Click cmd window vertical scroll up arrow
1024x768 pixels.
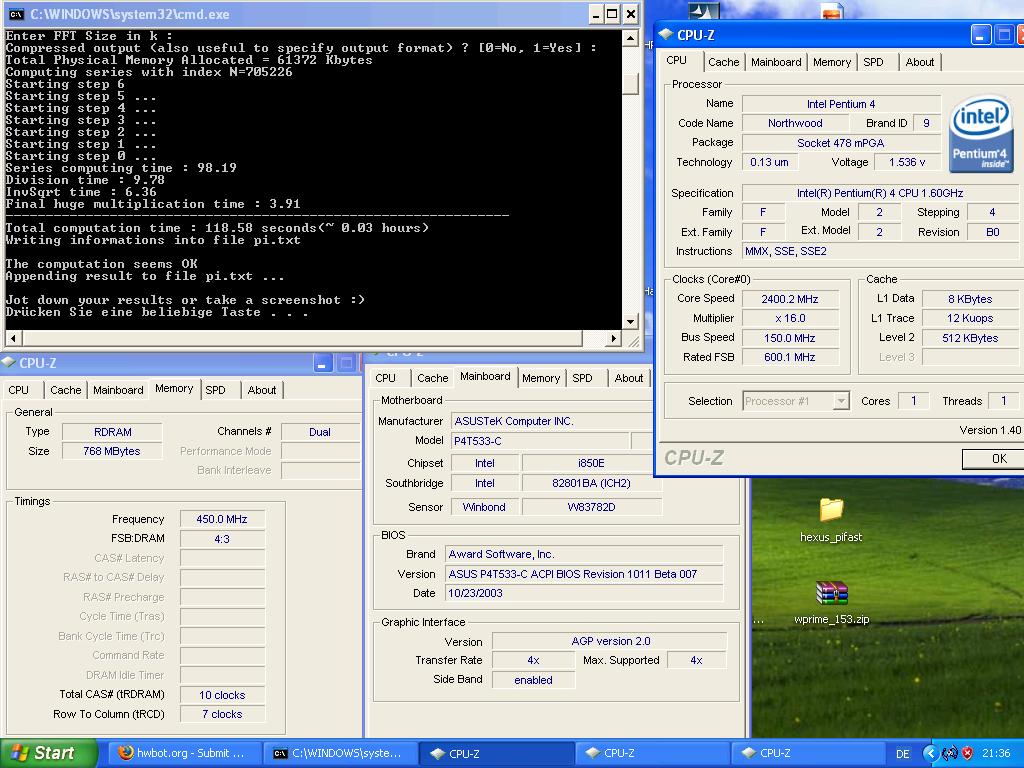pyautogui.click(x=630, y=38)
